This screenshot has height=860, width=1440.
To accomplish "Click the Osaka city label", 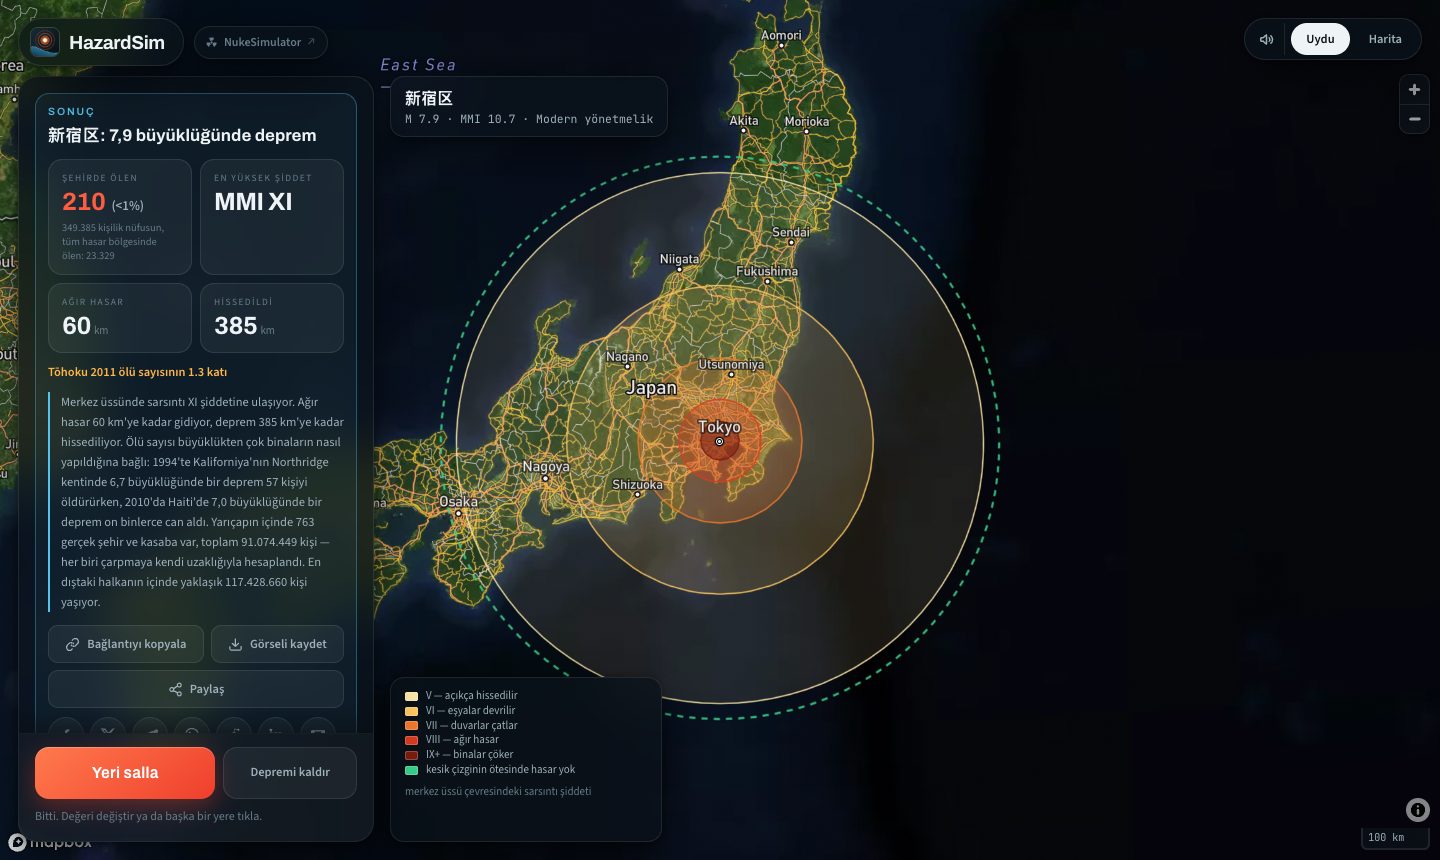I will pos(459,502).
